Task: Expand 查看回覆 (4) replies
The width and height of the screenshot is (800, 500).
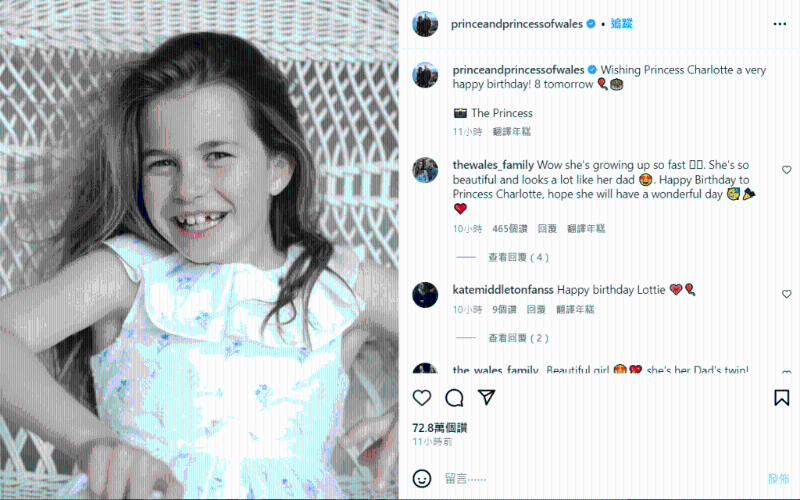Action: pos(518,257)
